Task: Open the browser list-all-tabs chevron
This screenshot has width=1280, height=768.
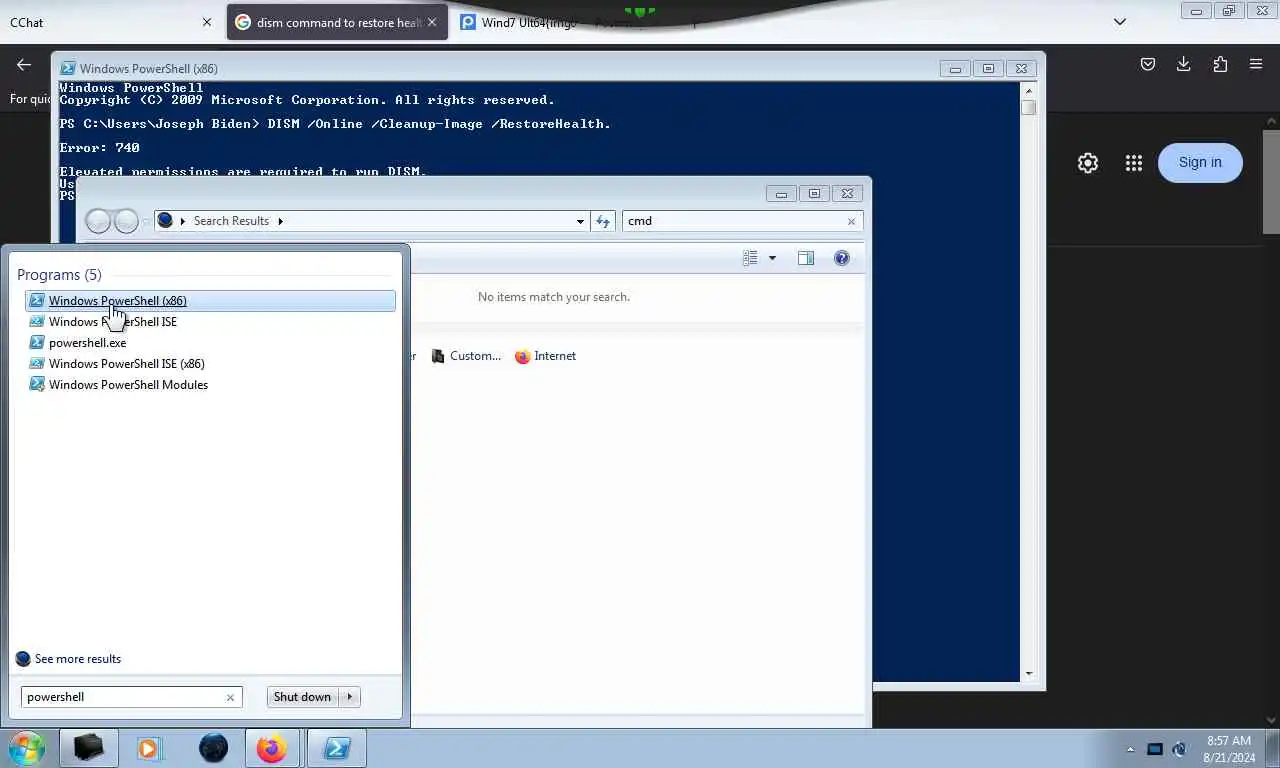Action: point(1120,22)
